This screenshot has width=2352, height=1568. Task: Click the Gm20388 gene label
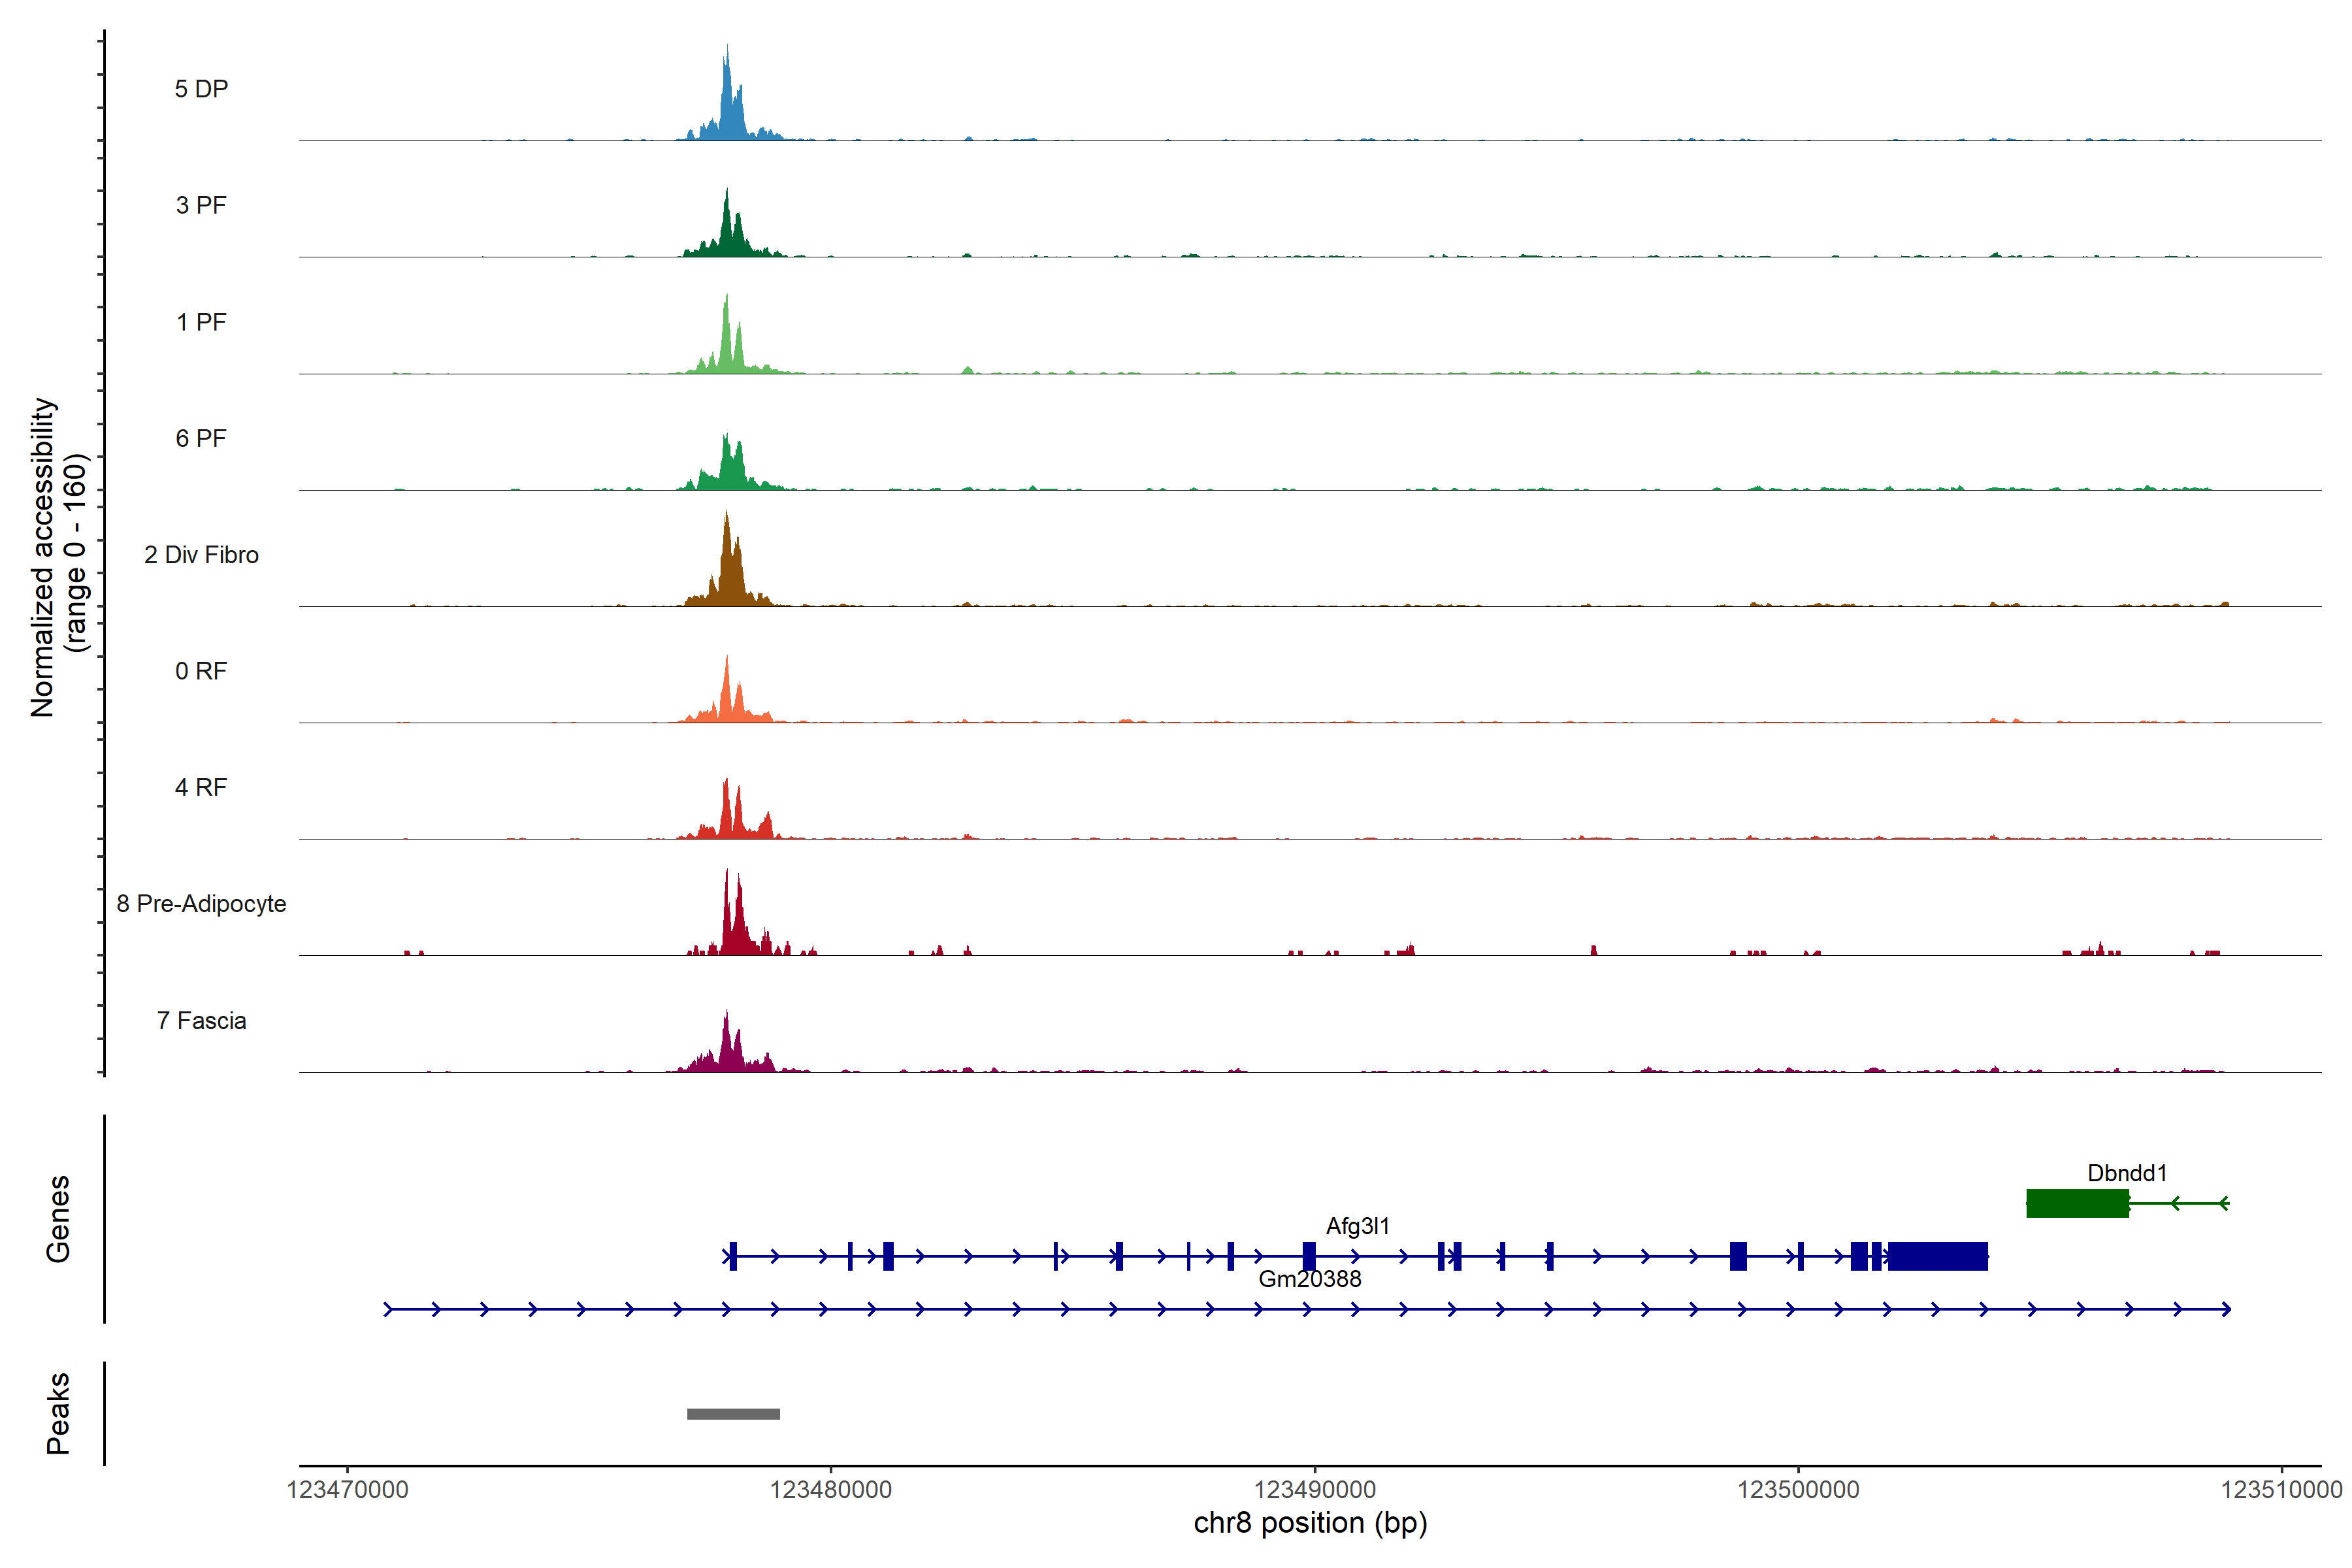(x=1309, y=1279)
